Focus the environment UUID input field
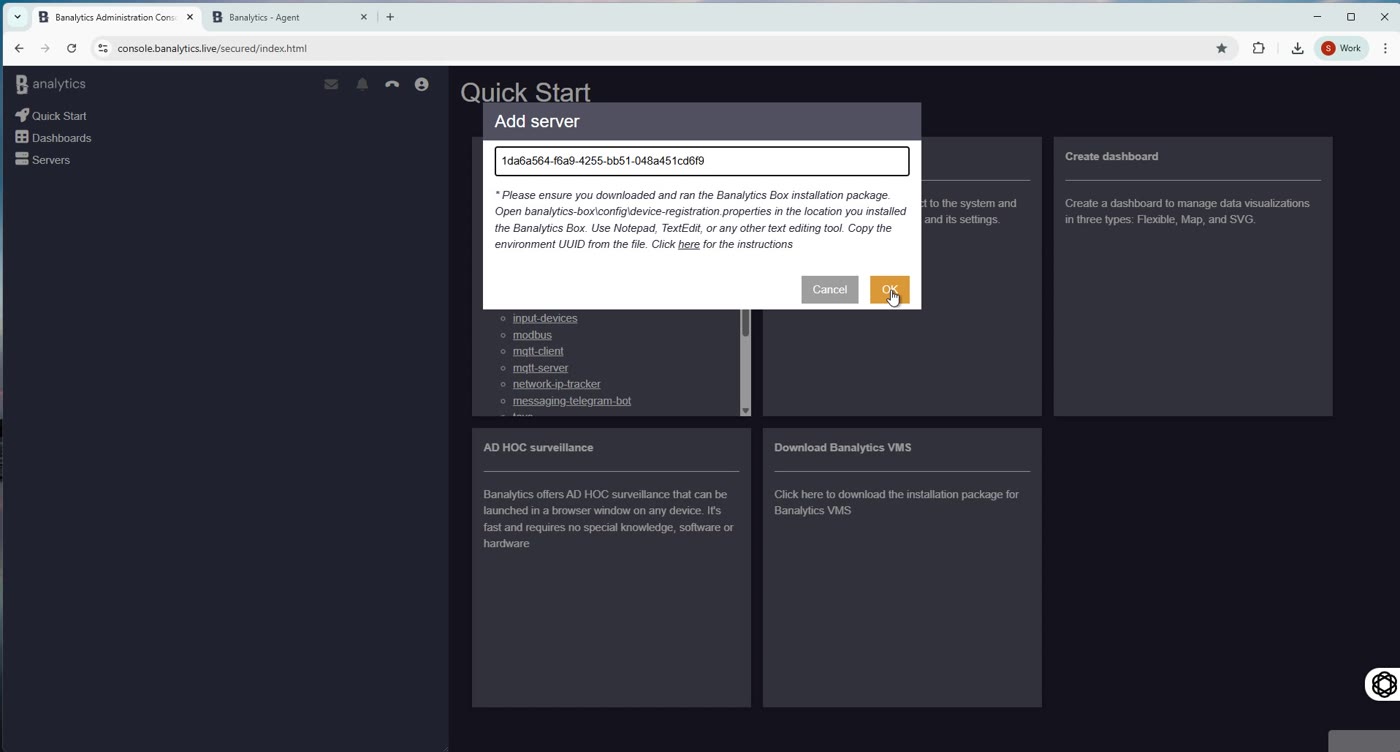The image size is (1400, 752). pos(701,161)
